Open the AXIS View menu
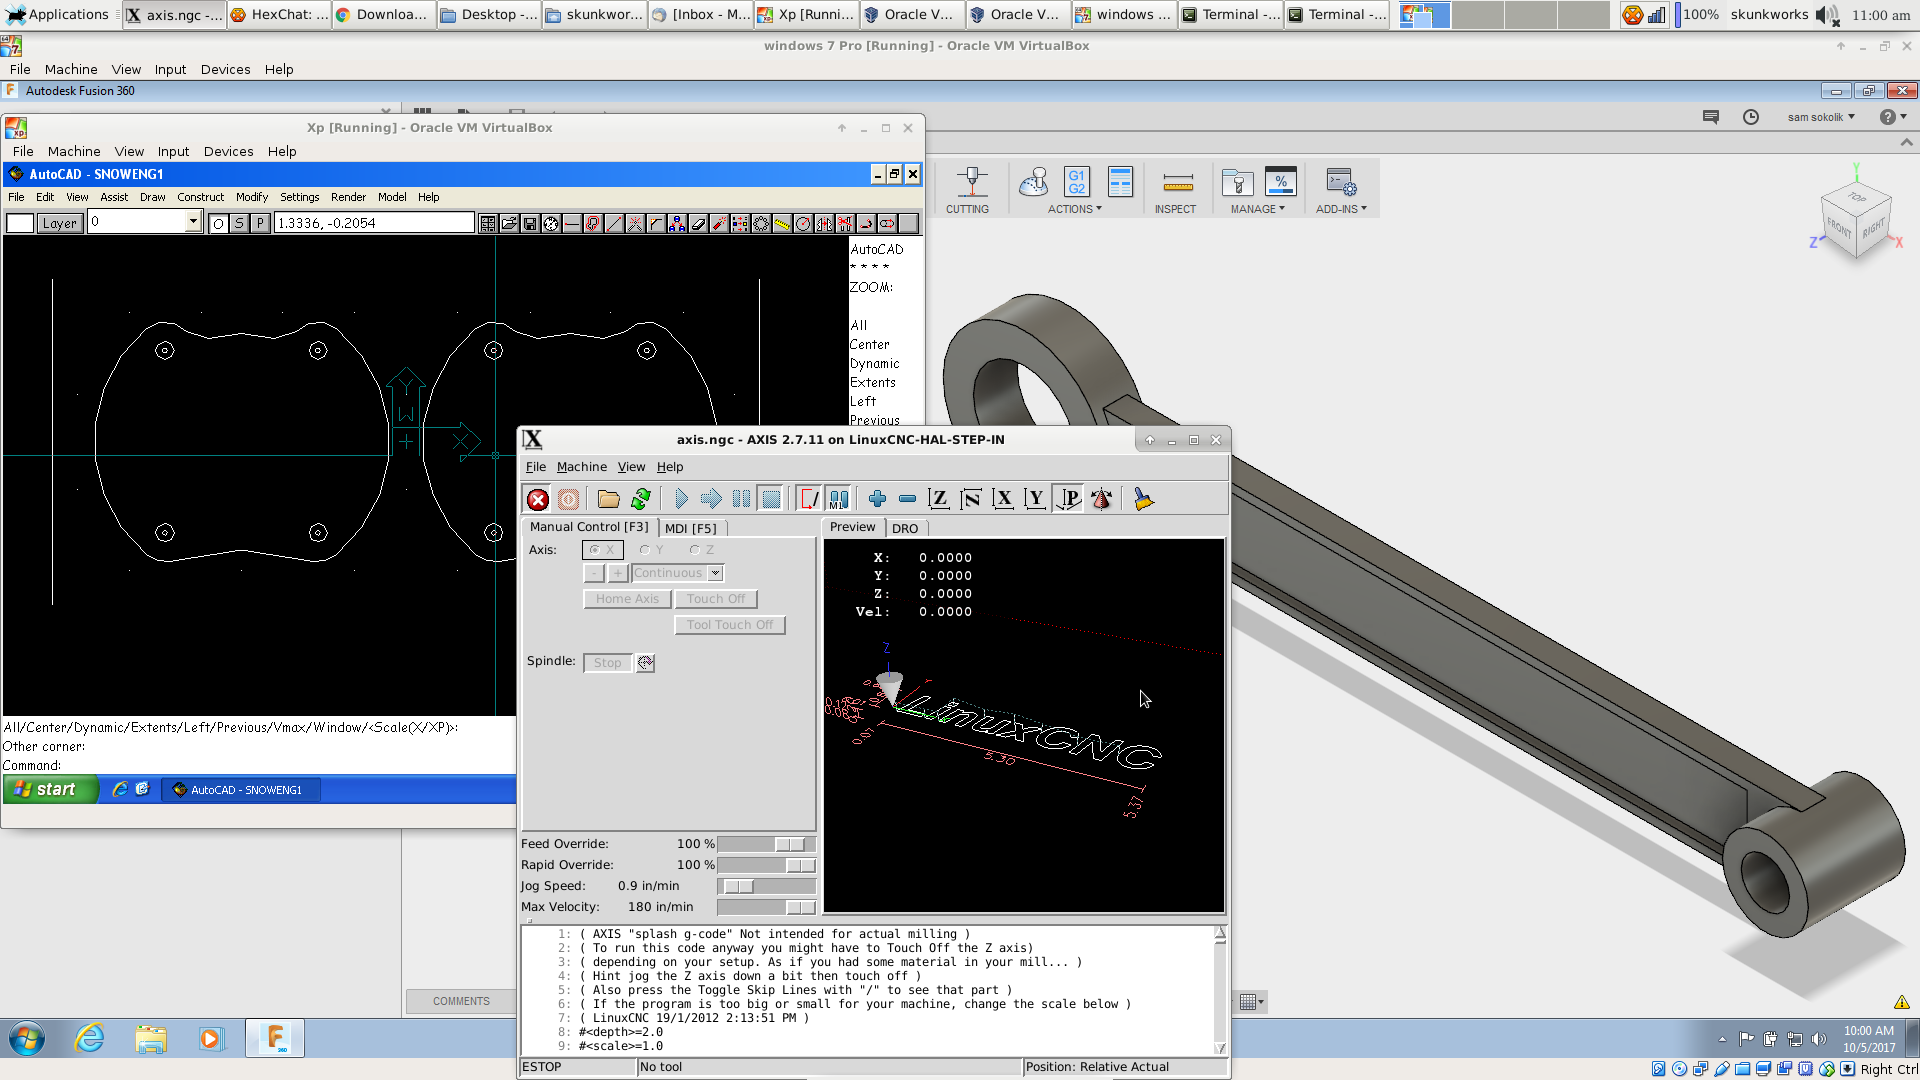 (x=631, y=467)
